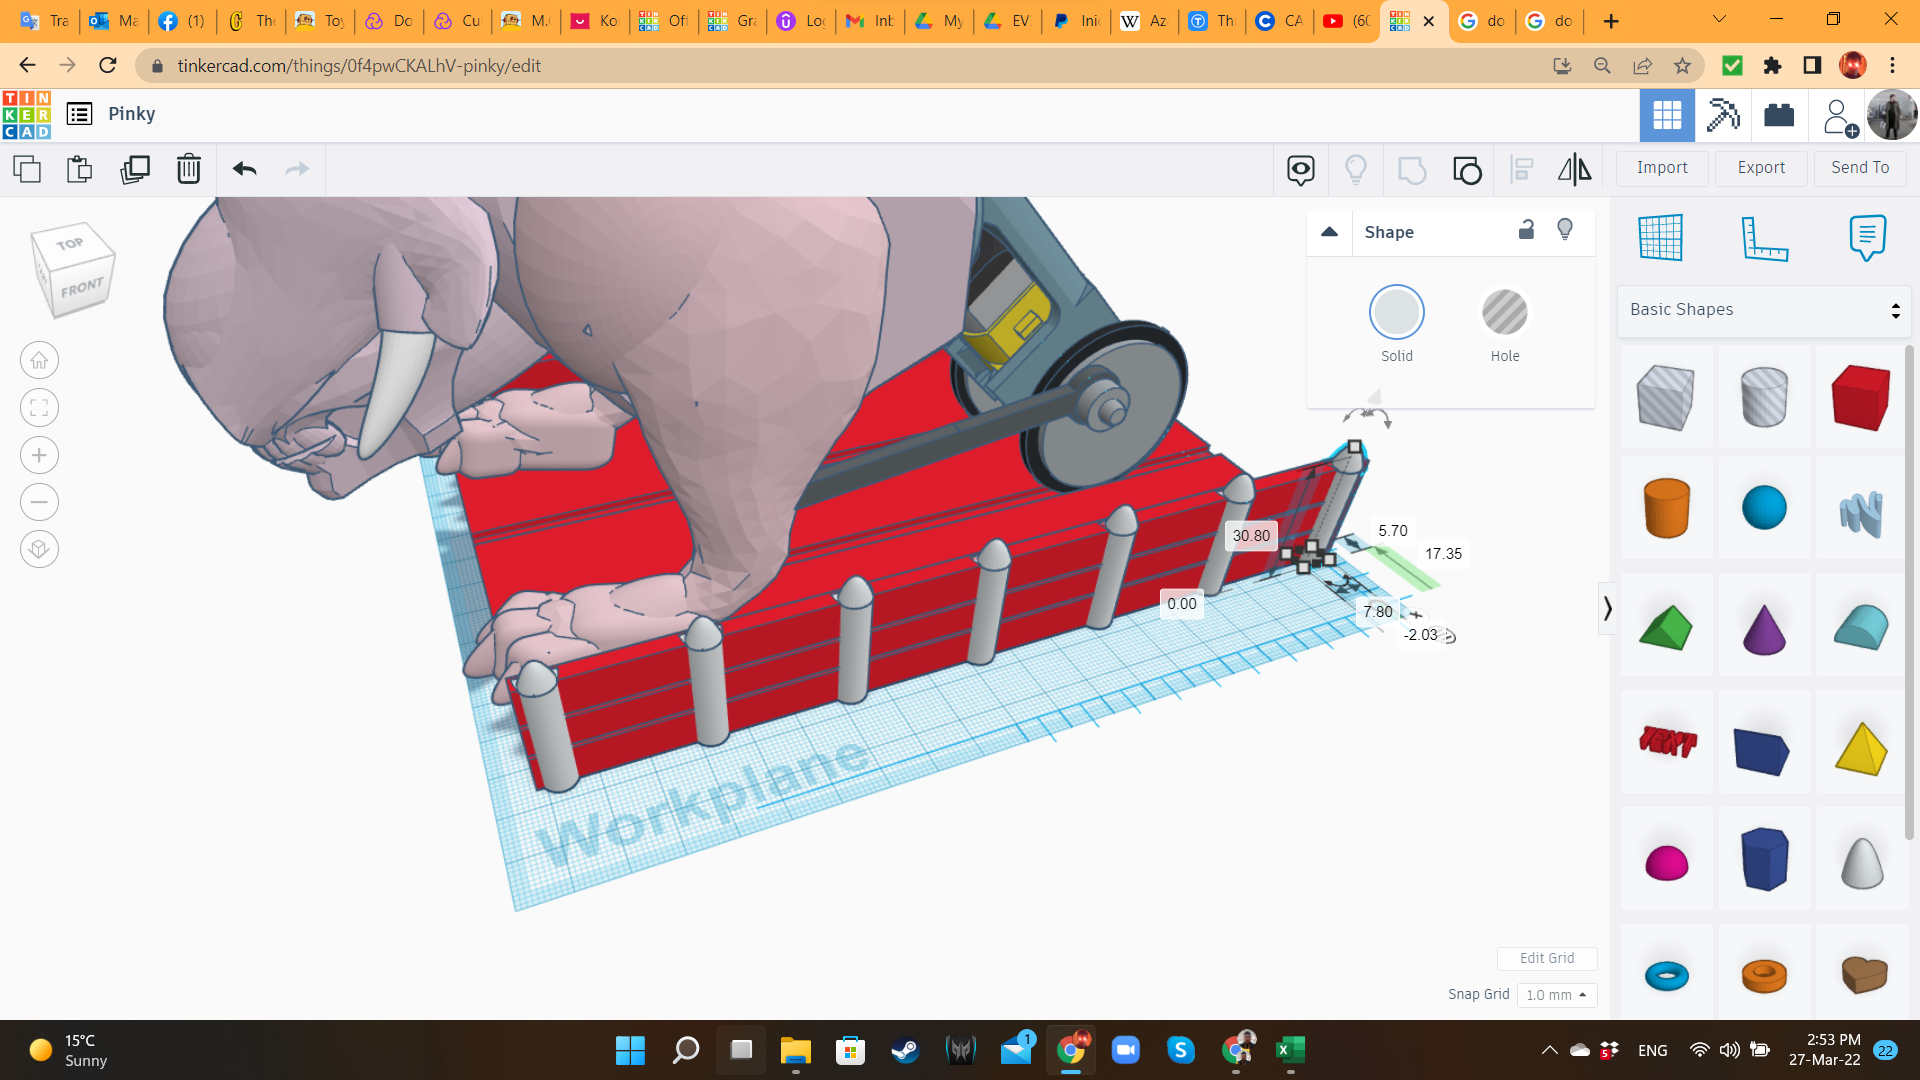1920x1080 pixels.
Task: Open the Basic Shapes dropdown
Action: tap(1764, 310)
